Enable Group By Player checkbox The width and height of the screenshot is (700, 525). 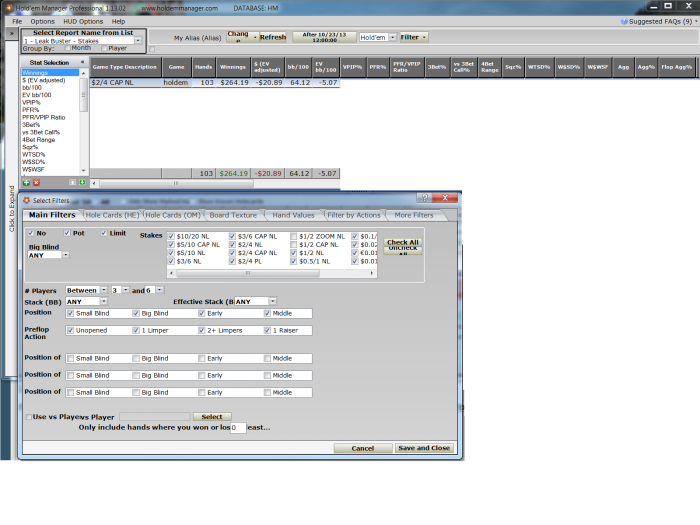(104, 48)
